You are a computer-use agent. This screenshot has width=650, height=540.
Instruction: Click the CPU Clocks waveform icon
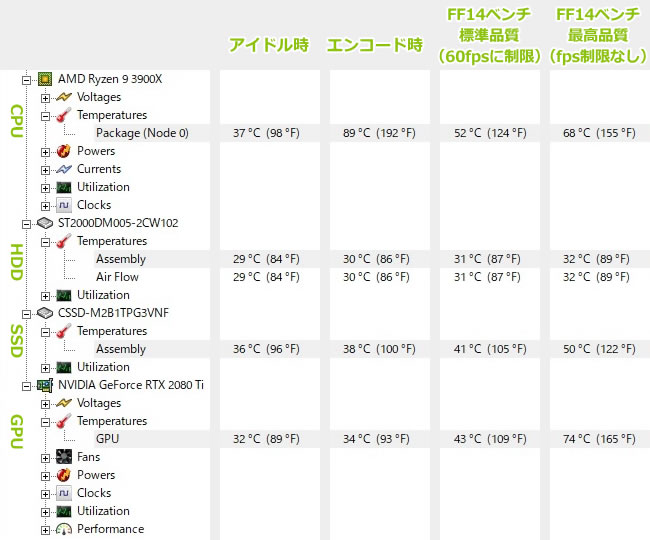pos(64,205)
